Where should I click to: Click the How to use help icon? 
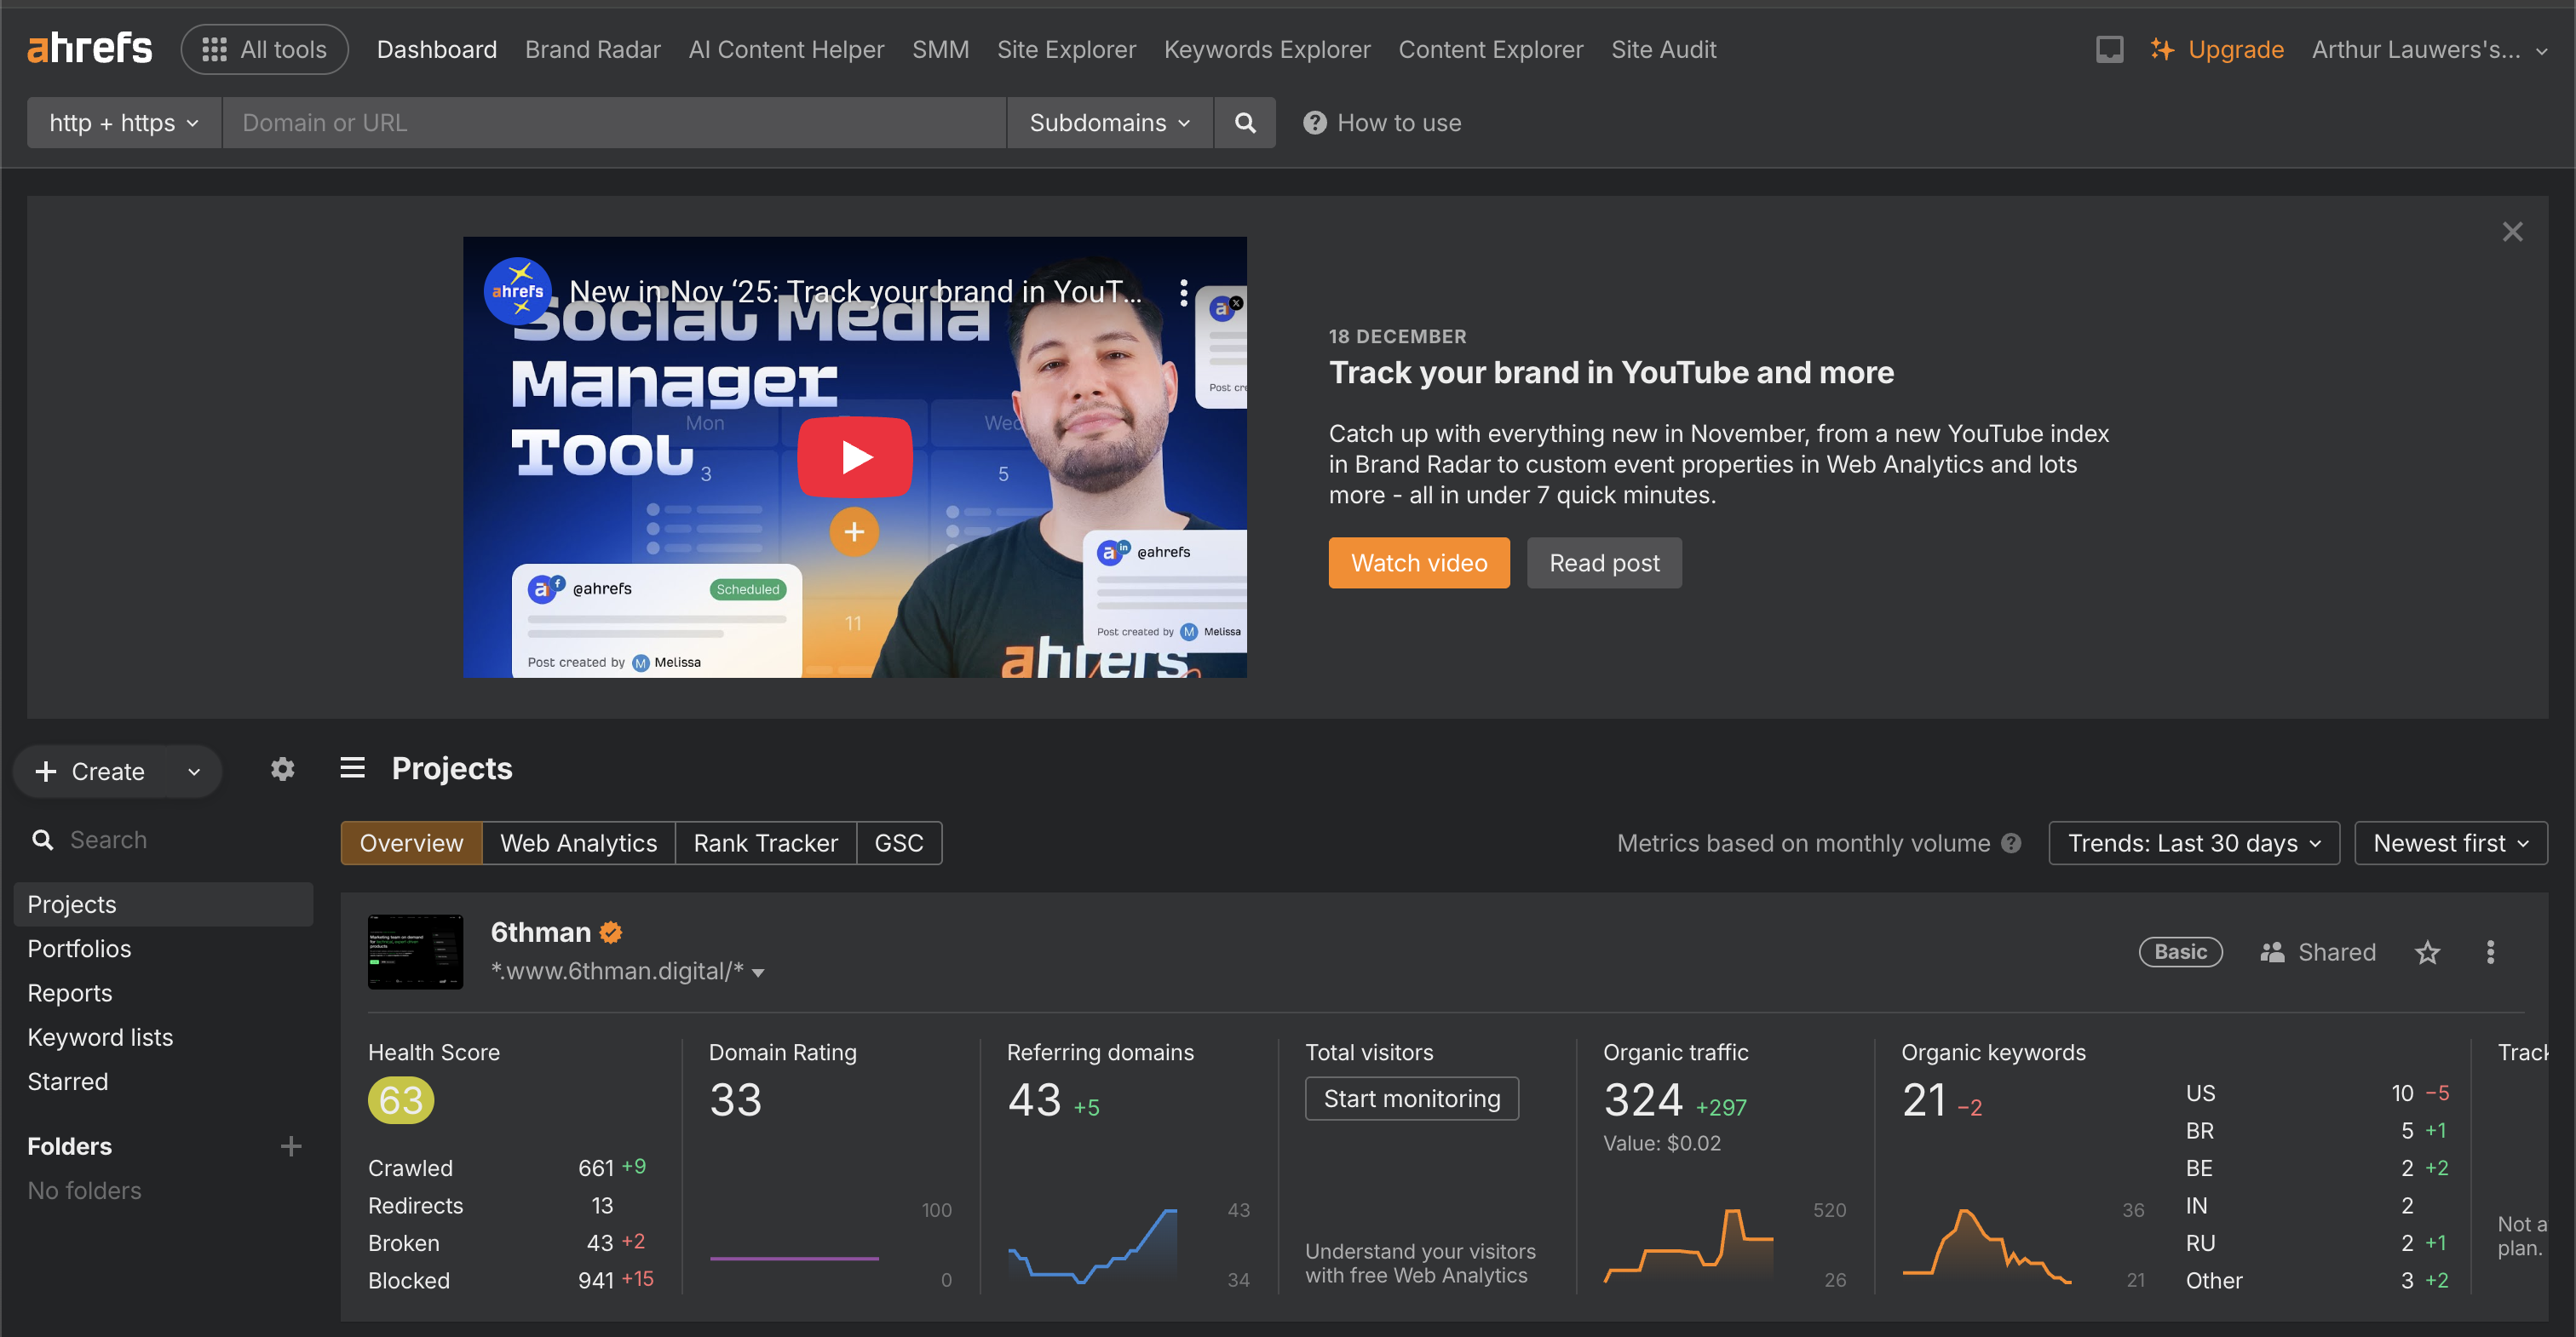click(1314, 123)
